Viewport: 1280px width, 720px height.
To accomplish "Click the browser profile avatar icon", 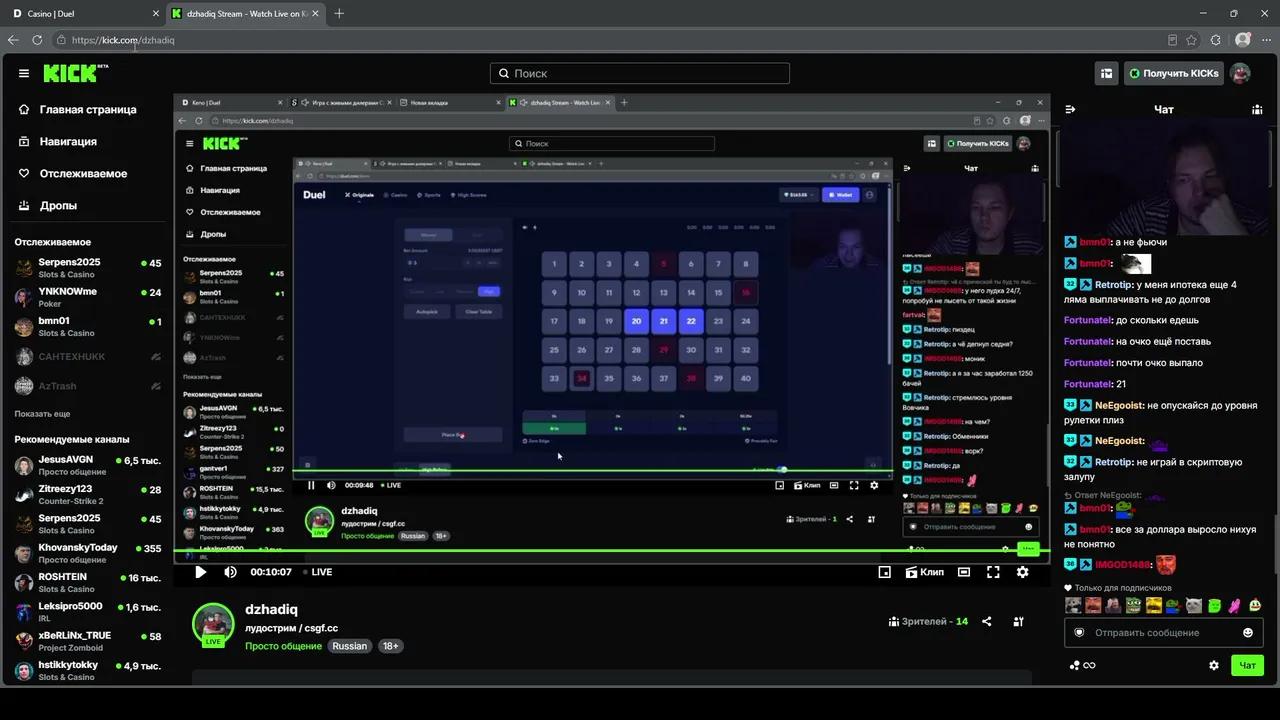I will point(1243,40).
